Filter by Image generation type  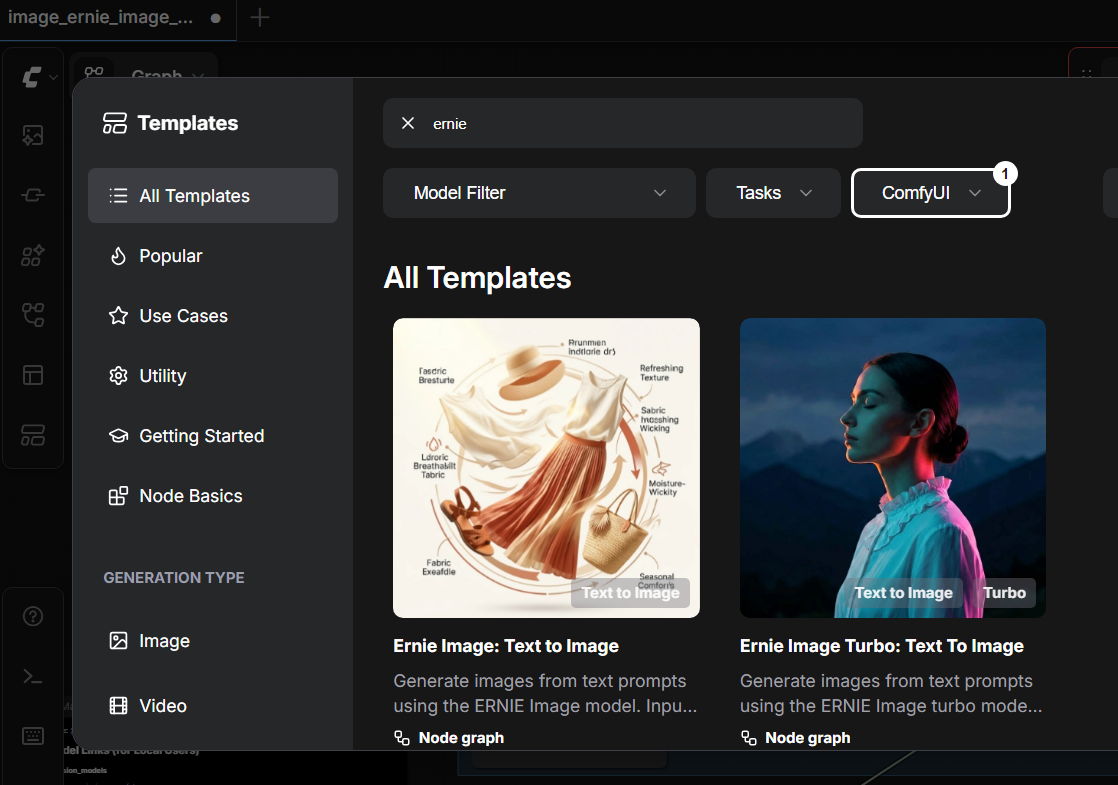(212, 640)
